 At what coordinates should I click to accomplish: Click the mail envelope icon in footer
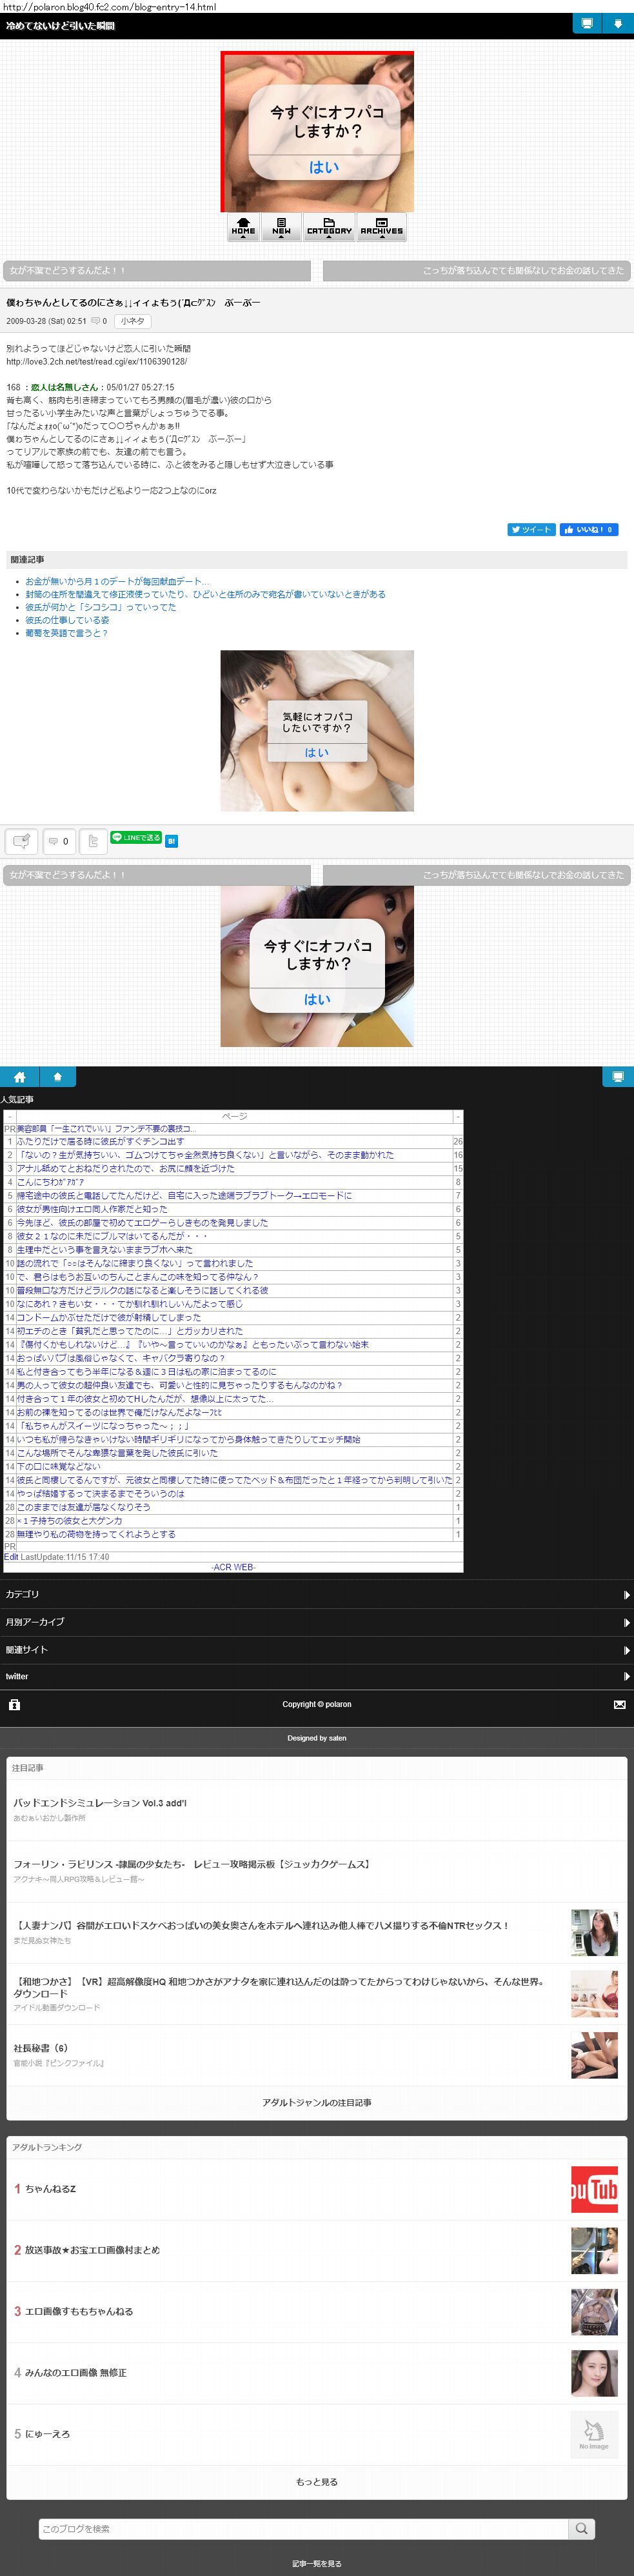[619, 1704]
